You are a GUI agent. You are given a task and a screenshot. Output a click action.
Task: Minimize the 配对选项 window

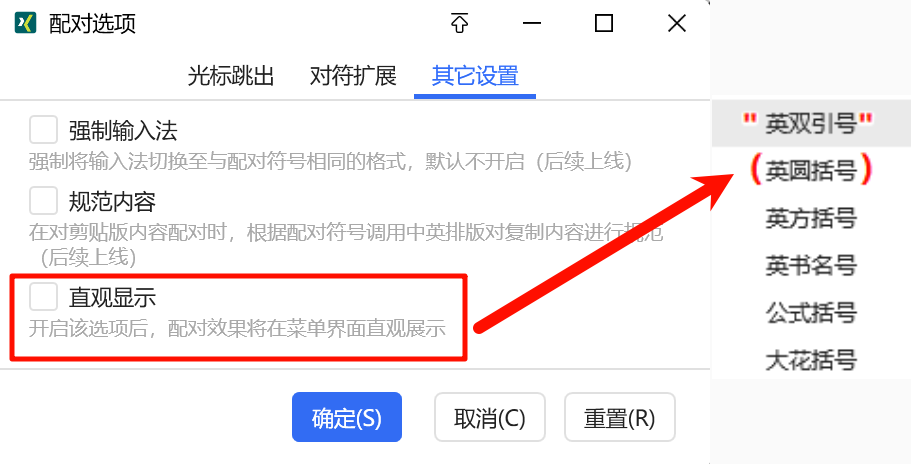click(532, 23)
